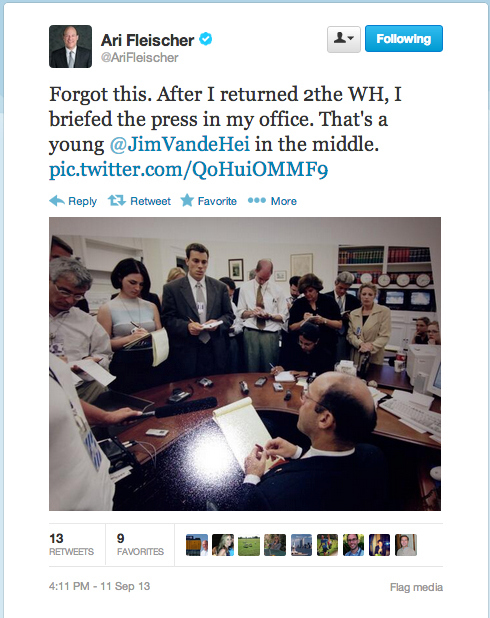Image resolution: width=490 pixels, height=618 pixels.
Task: Click the Ari Fleischer display name
Action: (147, 40)
